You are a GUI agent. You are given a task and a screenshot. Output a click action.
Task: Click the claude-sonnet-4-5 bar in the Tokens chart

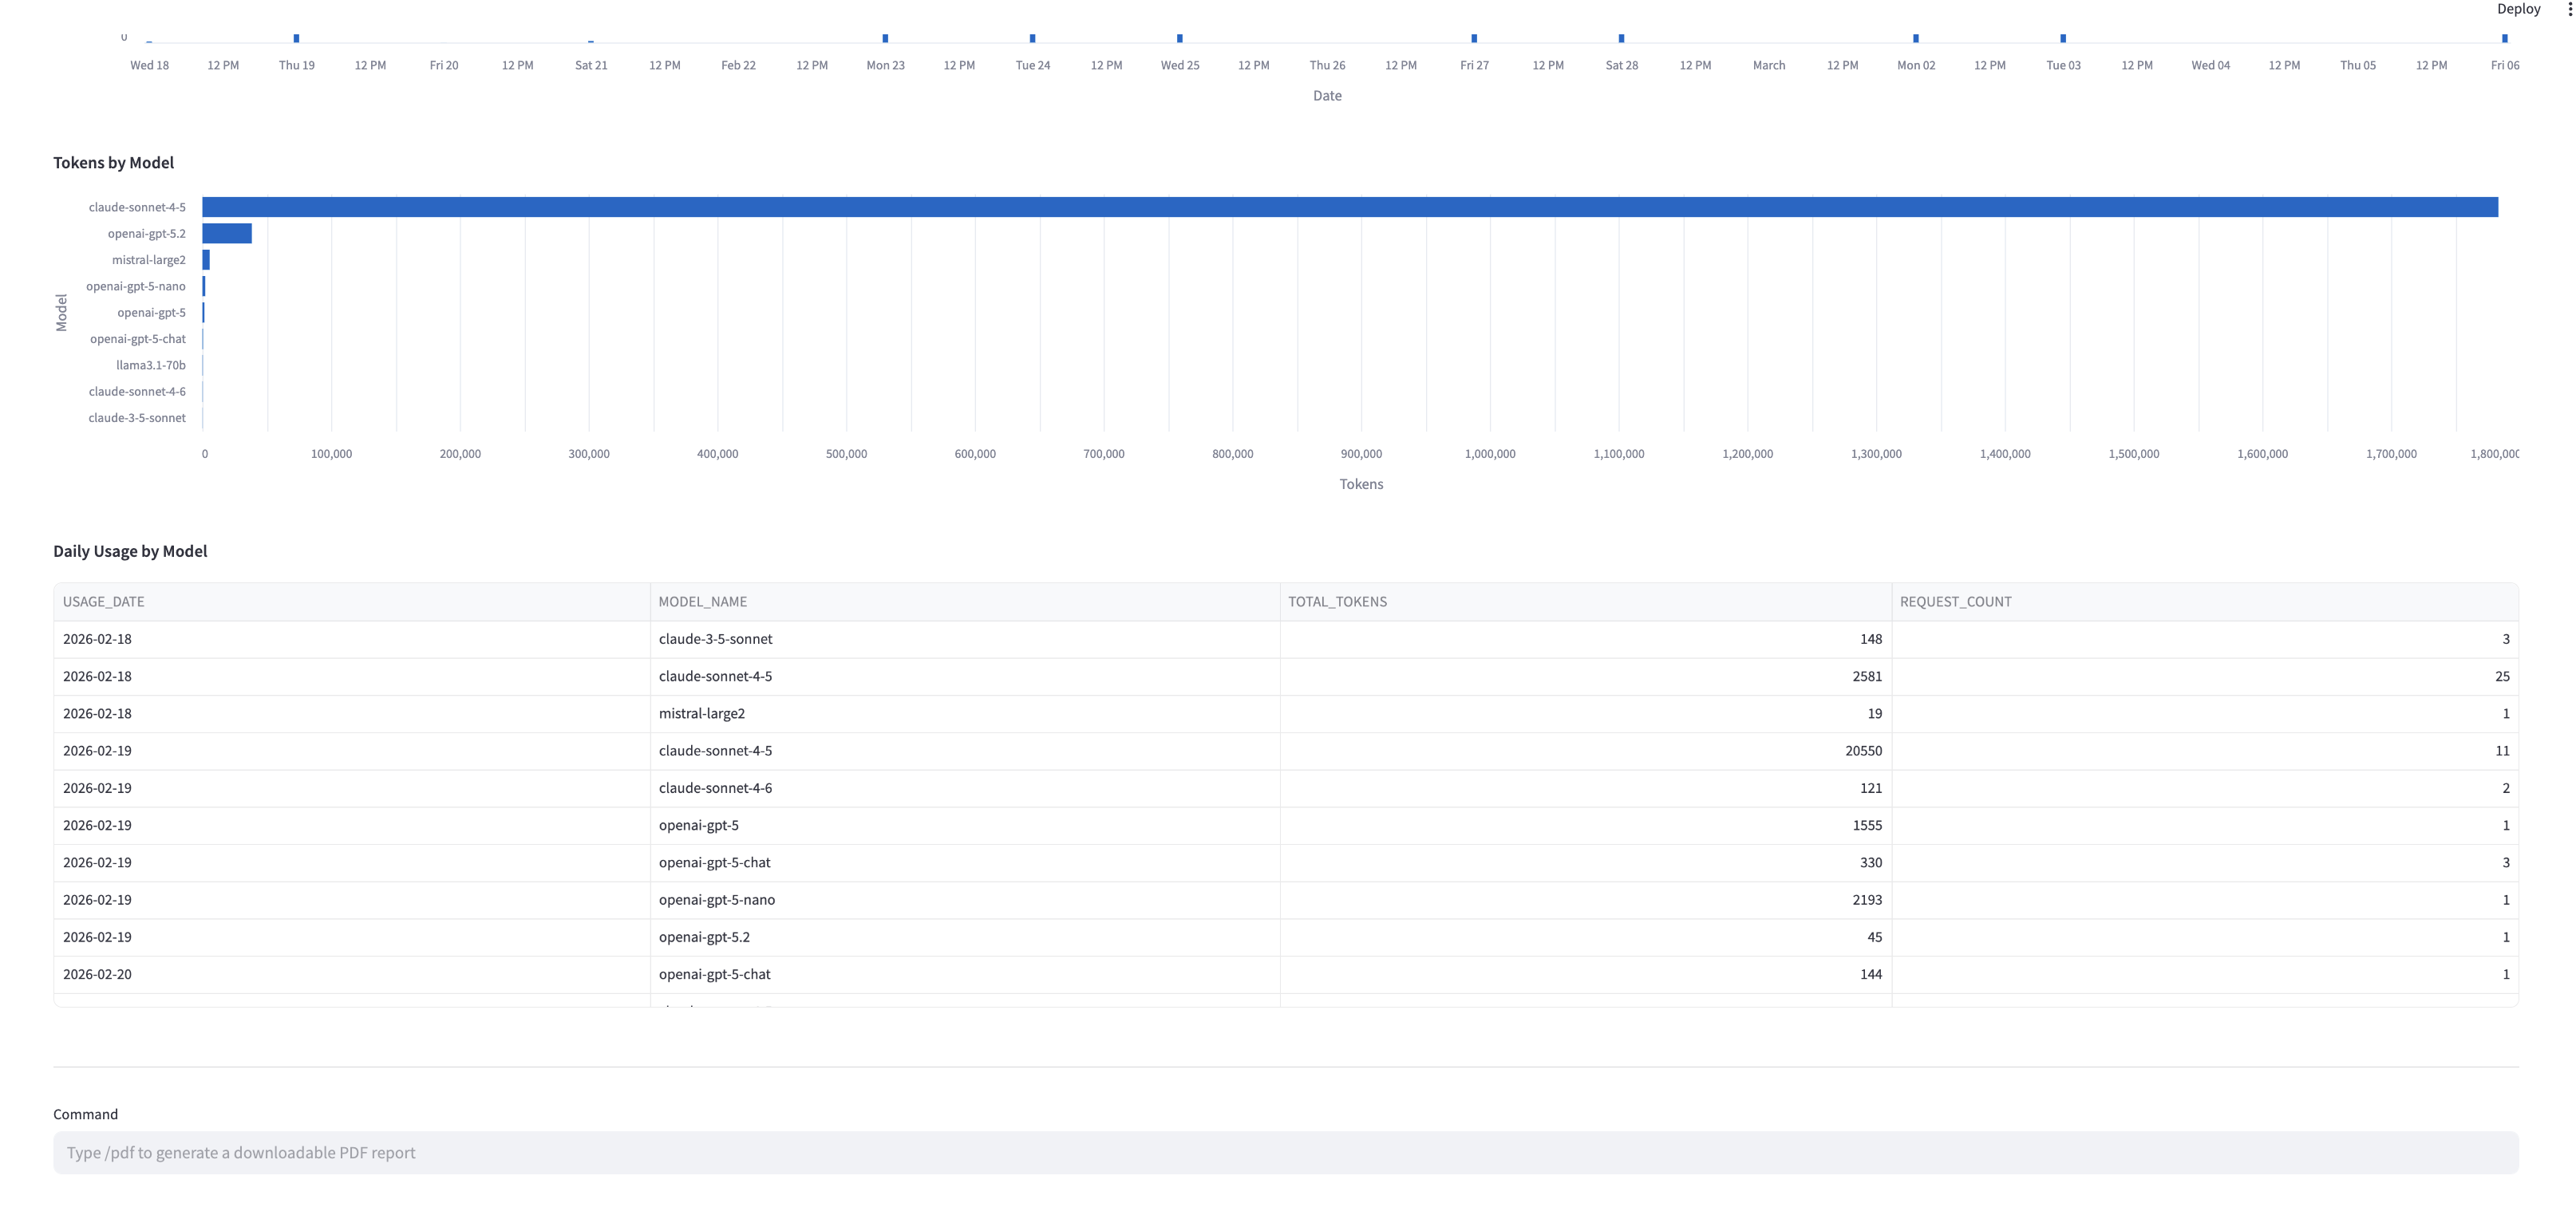coord(1350,207)
